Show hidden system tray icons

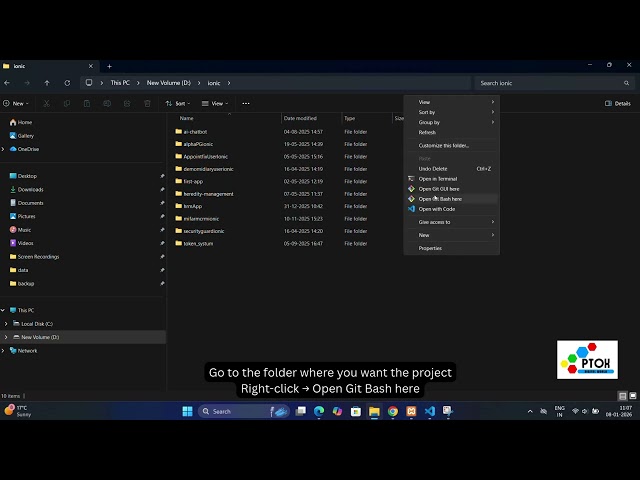pos(530,411)
